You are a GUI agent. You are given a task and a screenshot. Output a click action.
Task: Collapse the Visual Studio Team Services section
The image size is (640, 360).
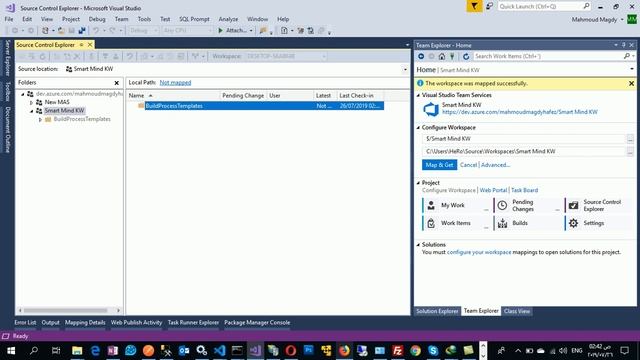click(x=418, y=95)
